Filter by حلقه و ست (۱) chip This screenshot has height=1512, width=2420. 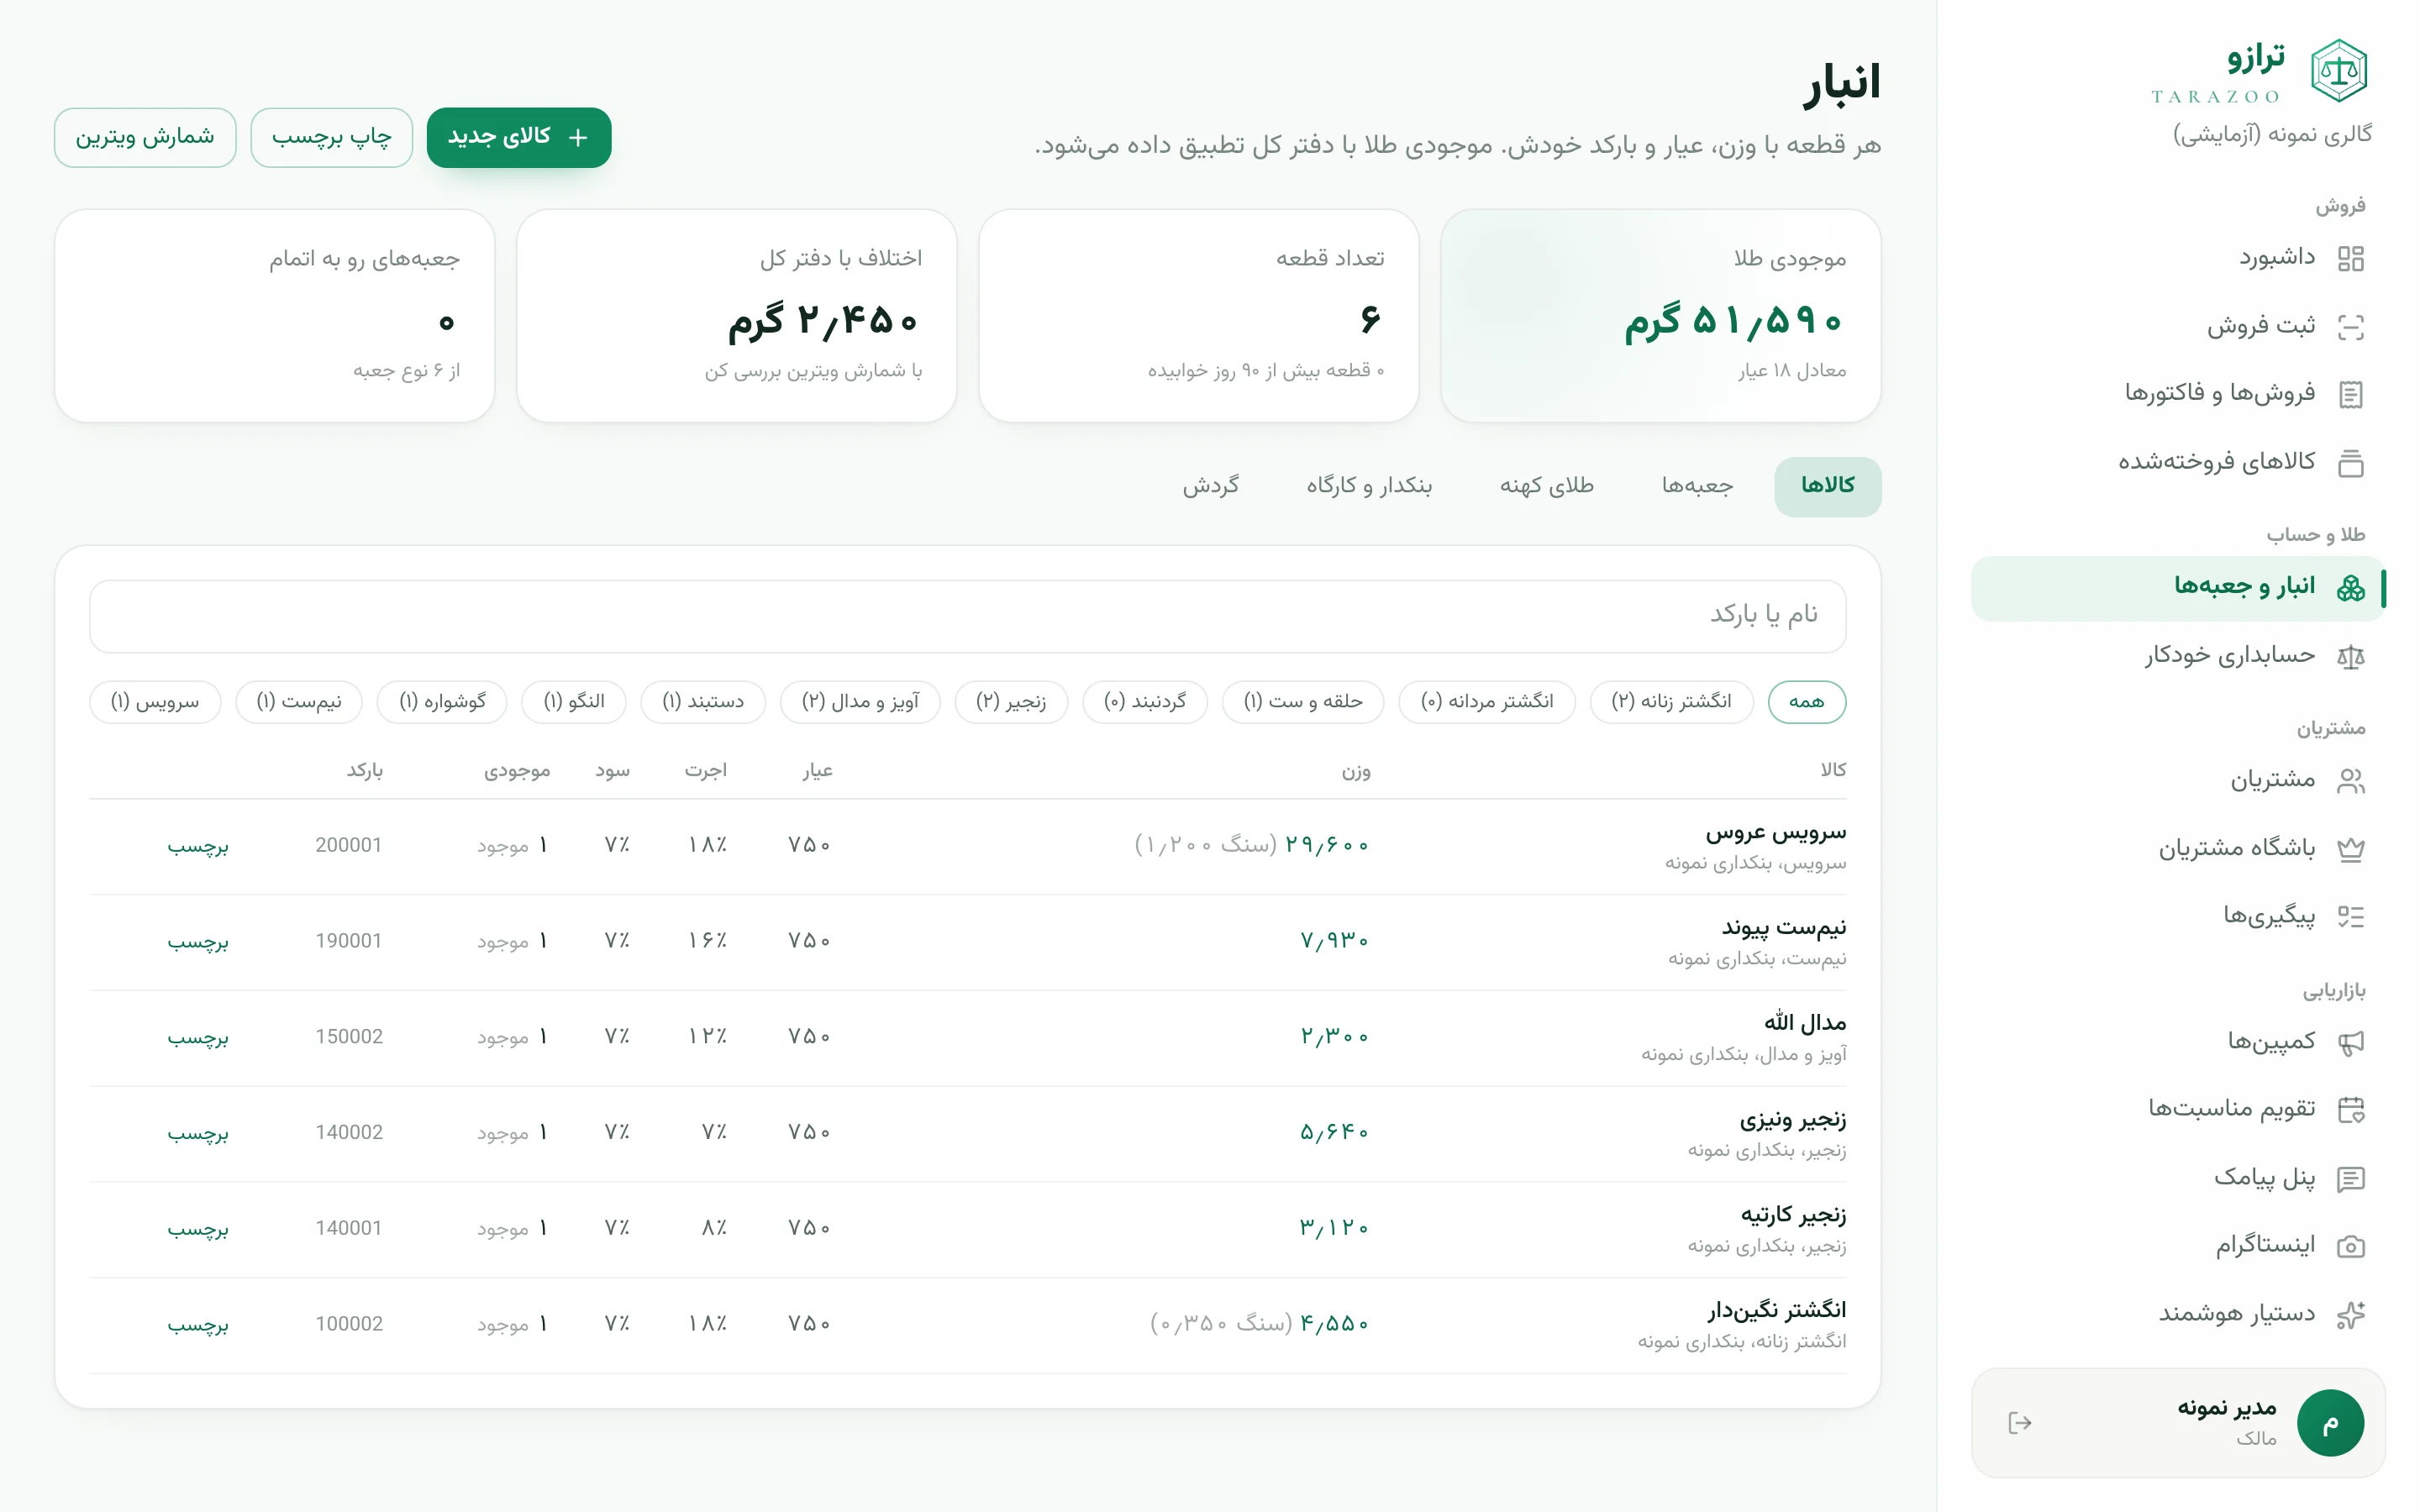(1302, 702)
